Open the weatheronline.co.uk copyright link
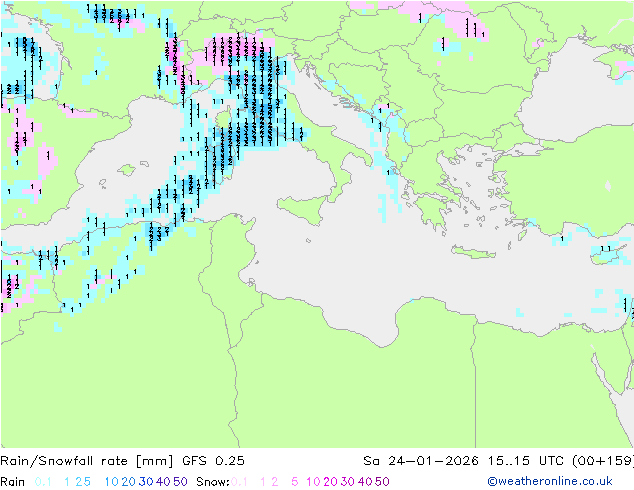634x490 pixels. click(550, 481)
